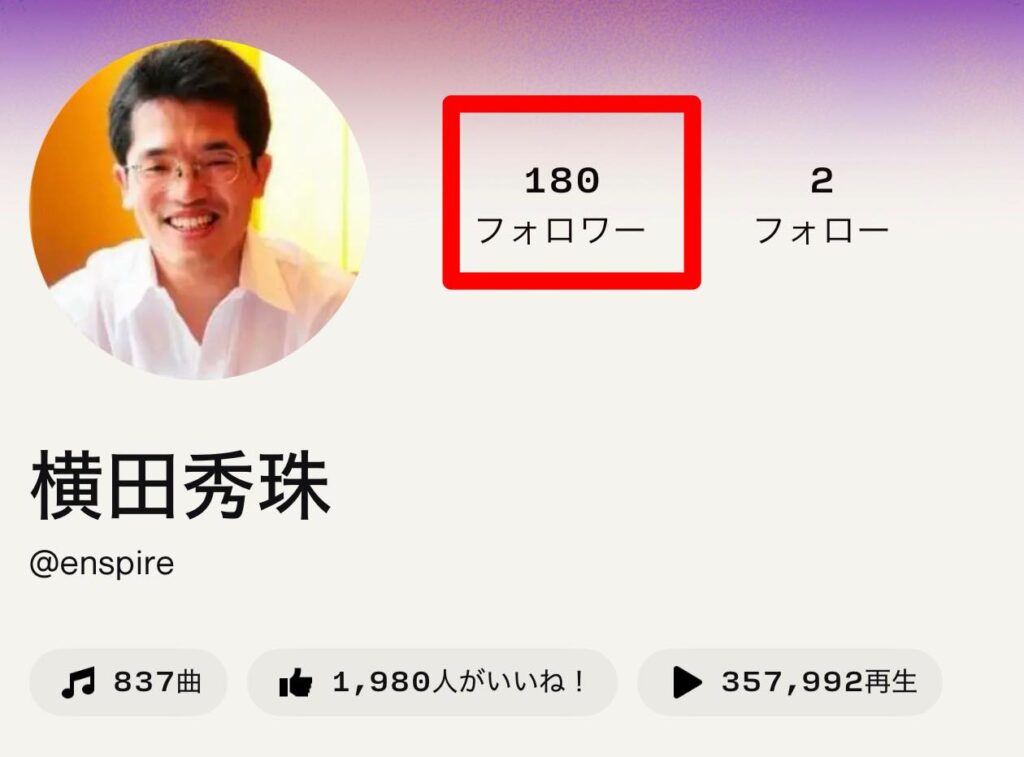The height and width of the screenshot is (757, 1024).
Task: Click the red highlighted followers box border
Action: 571,104
